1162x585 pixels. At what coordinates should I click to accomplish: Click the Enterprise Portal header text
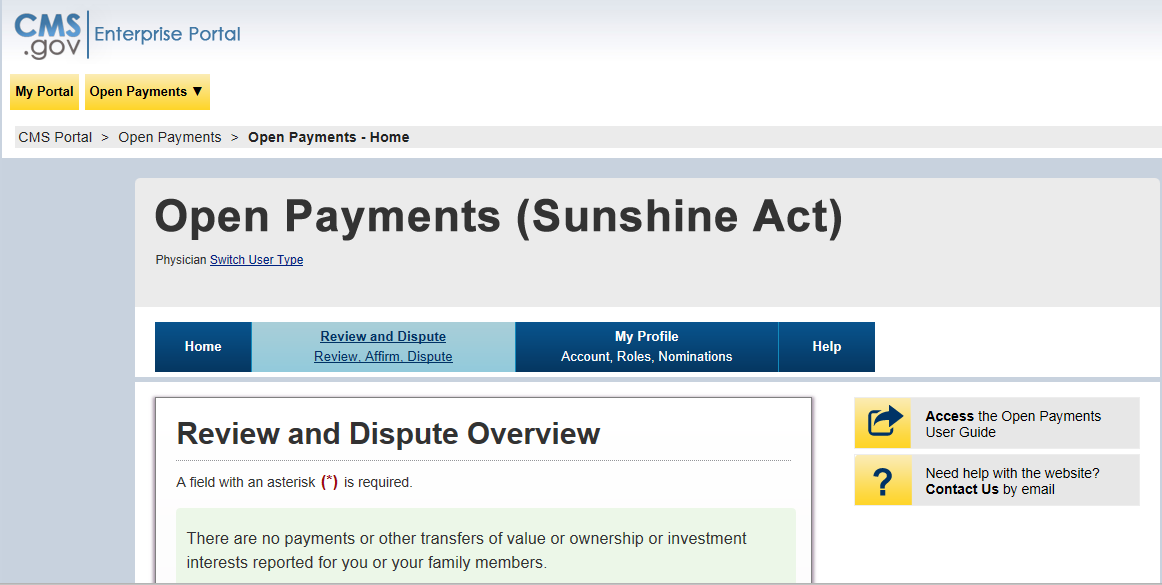click(167, 34)
